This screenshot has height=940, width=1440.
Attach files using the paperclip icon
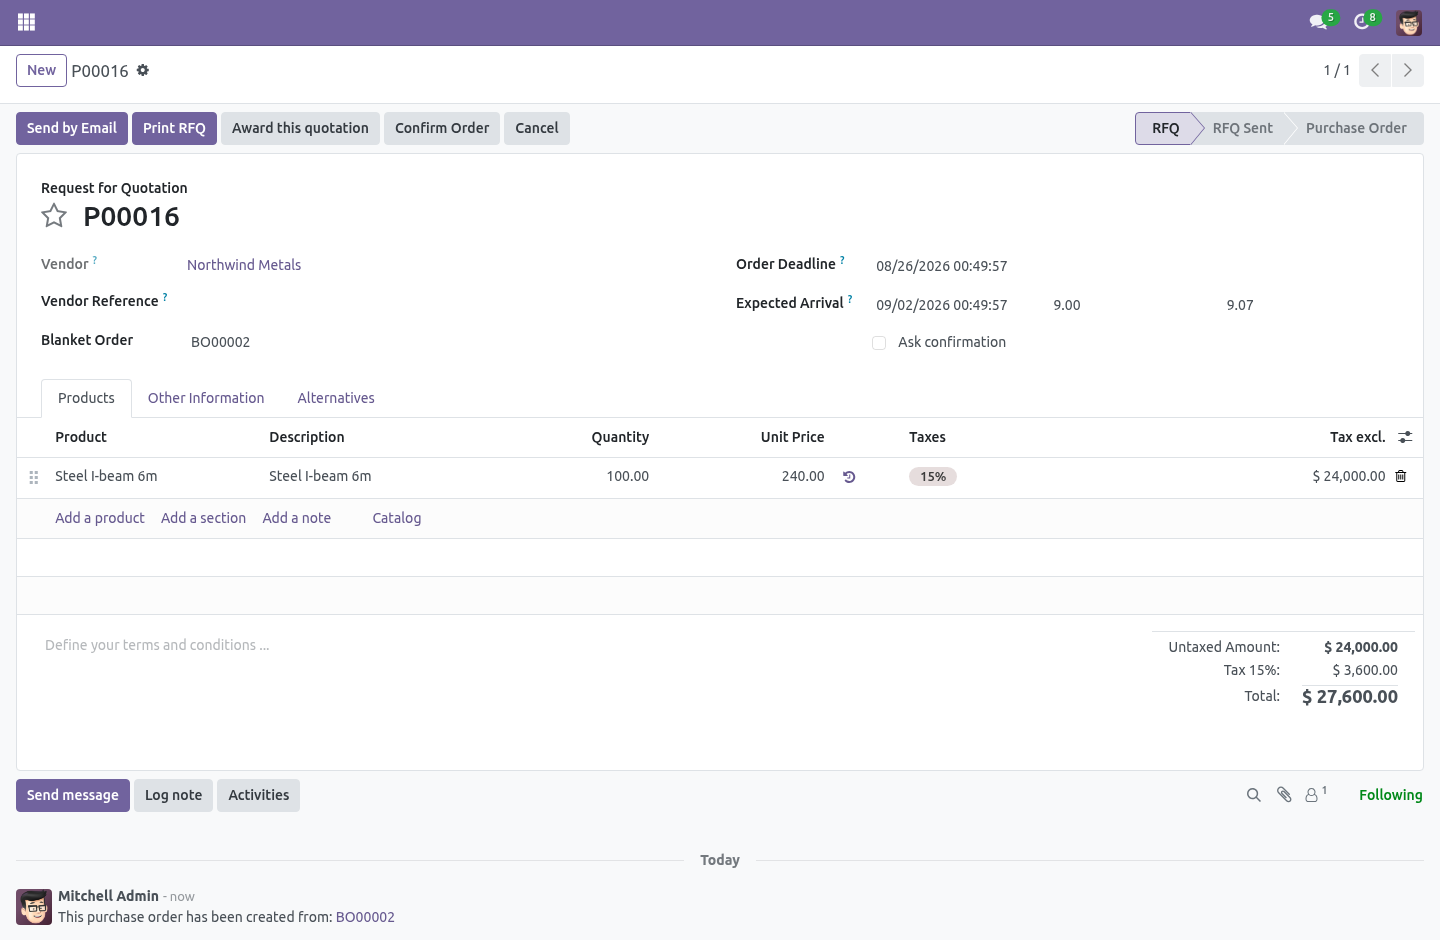[x=1284, y=795]
